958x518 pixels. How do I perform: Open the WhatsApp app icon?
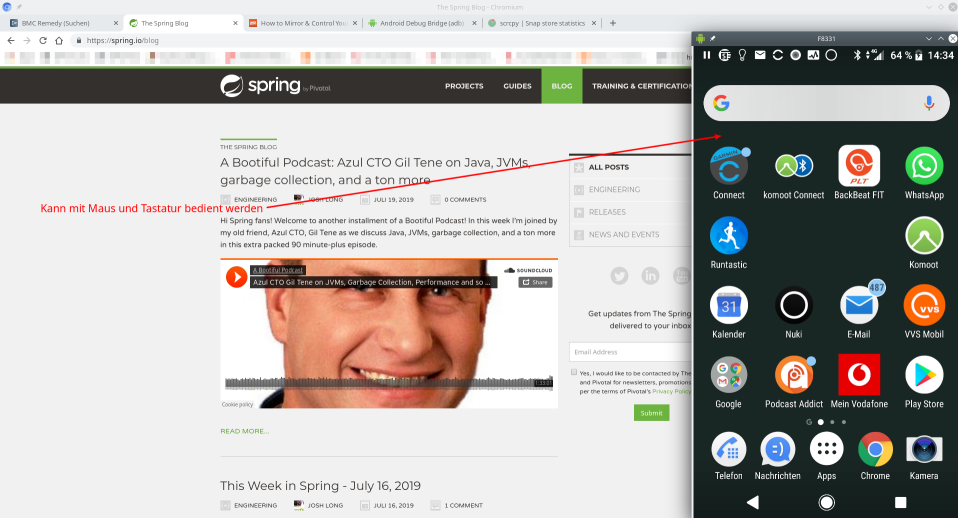(x=924, y=166)
